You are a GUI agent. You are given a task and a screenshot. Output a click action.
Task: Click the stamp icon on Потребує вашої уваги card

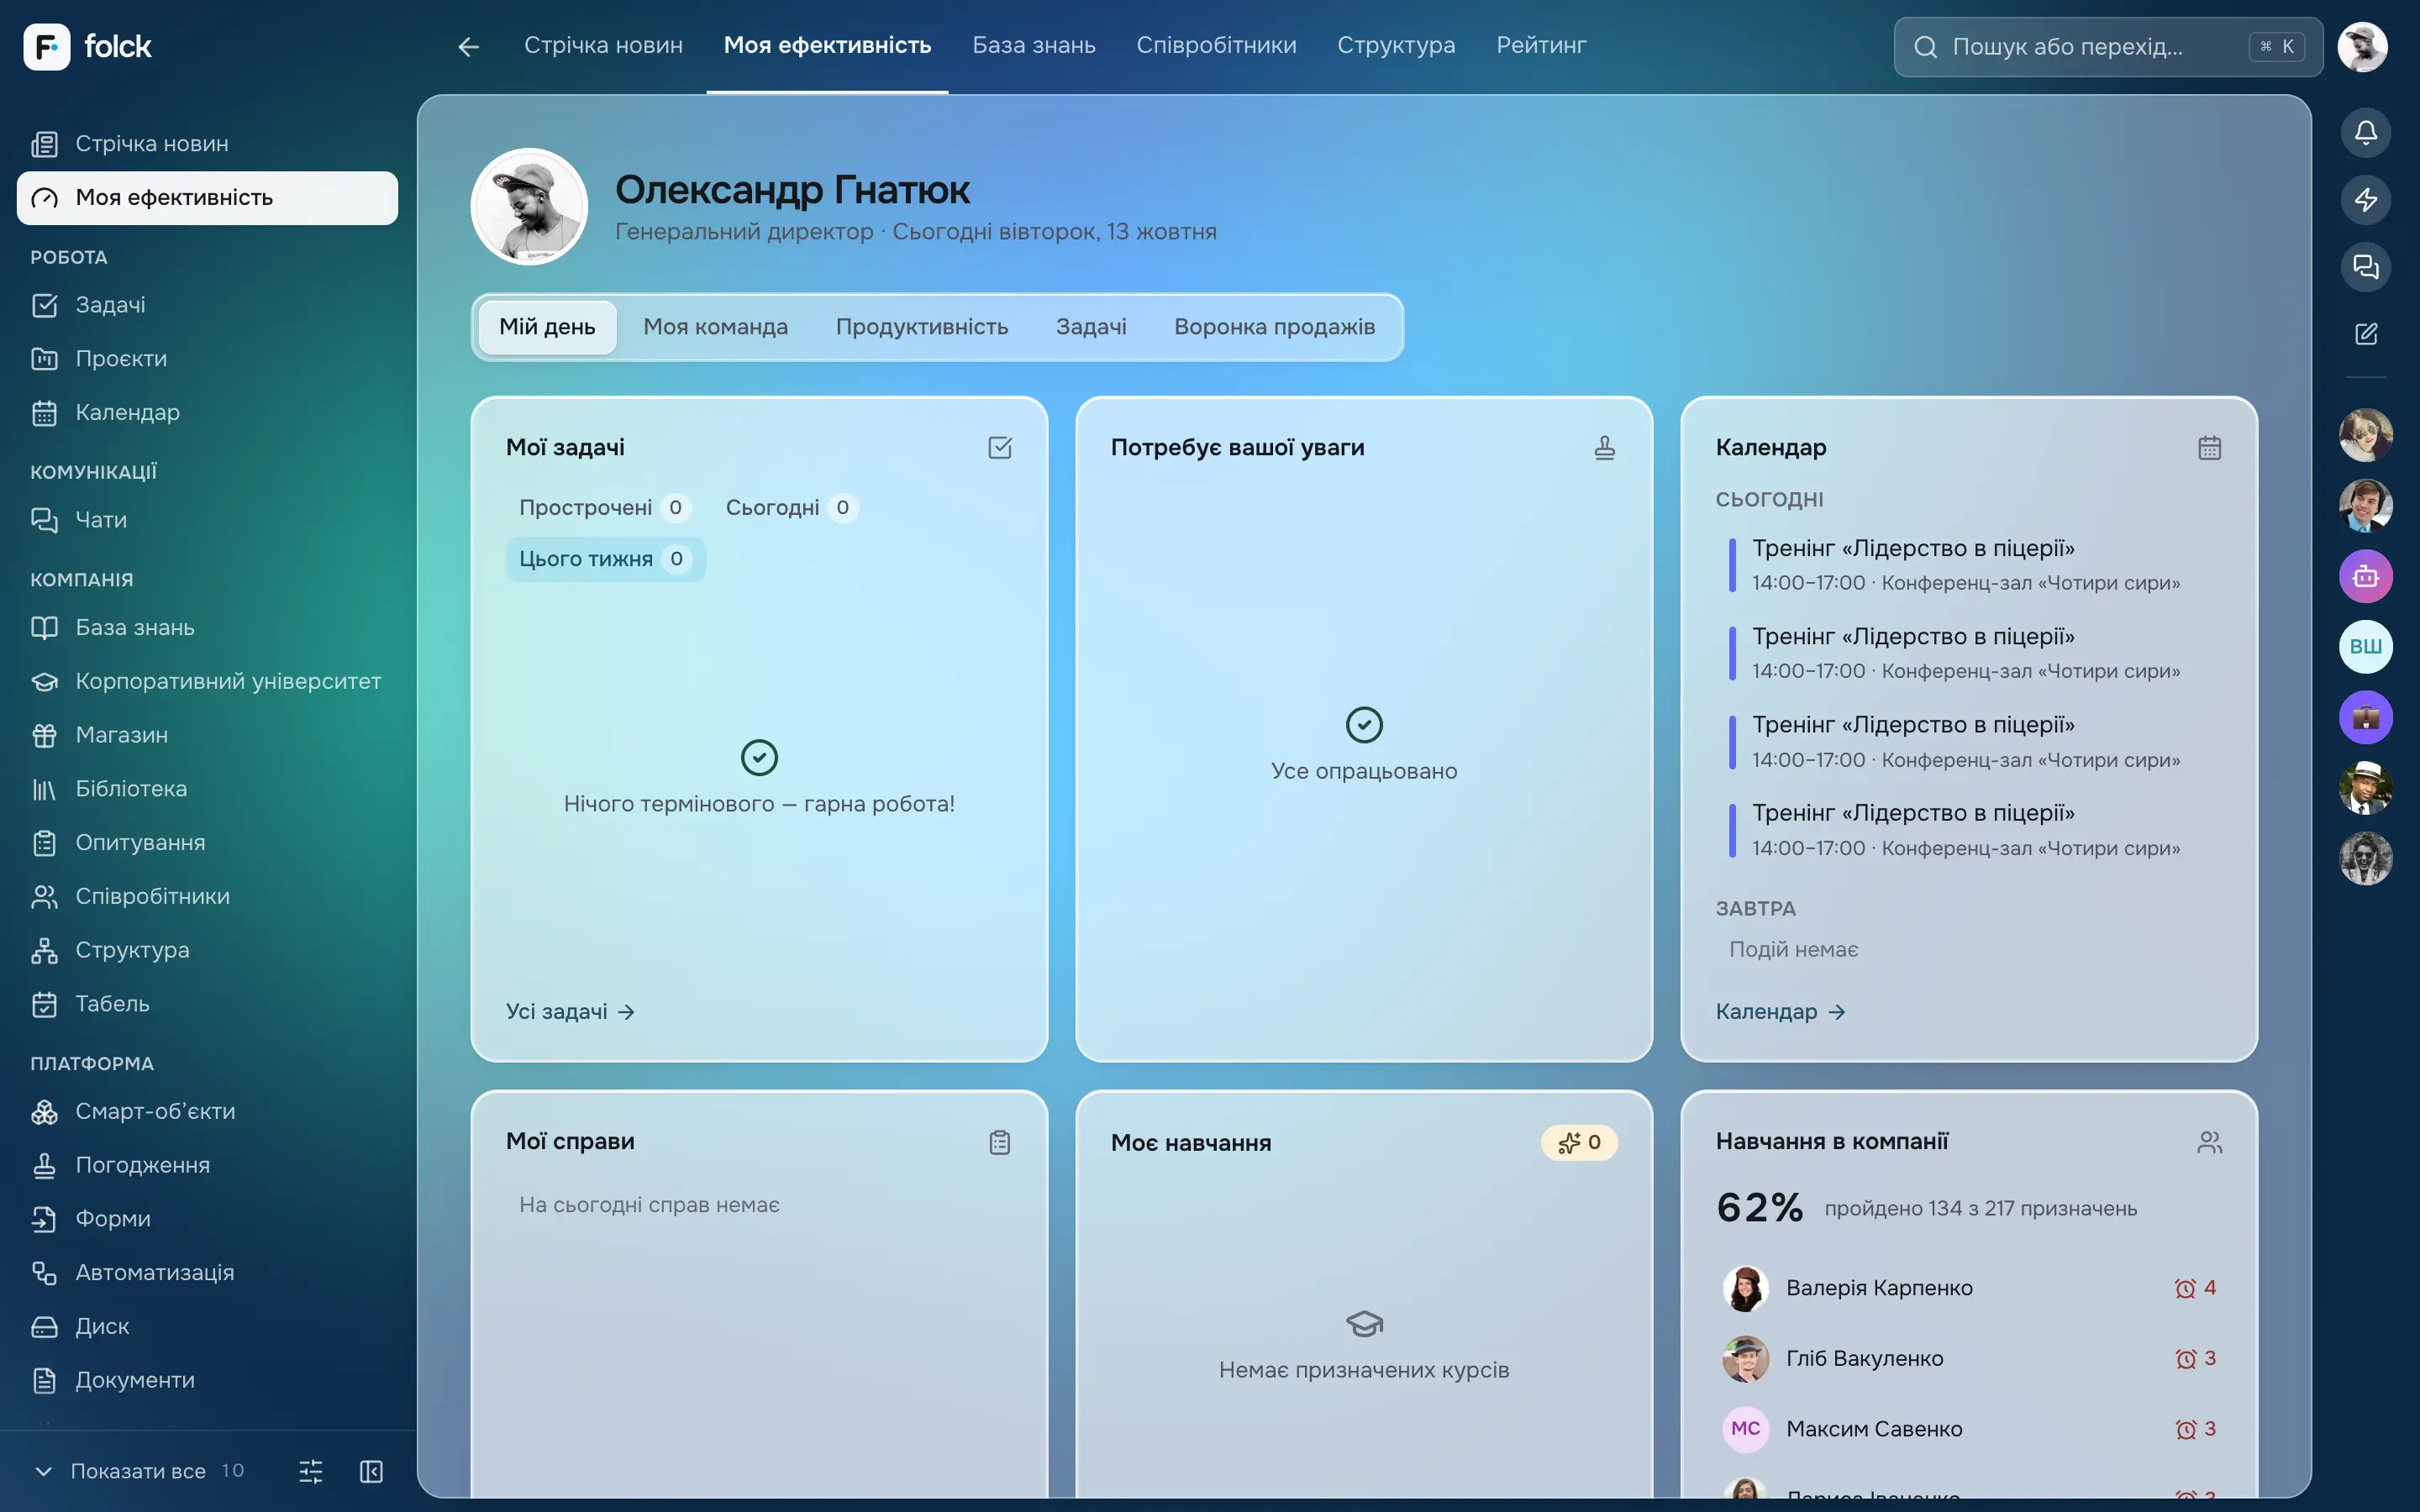pyautogui.click(x=1604, y=447)
